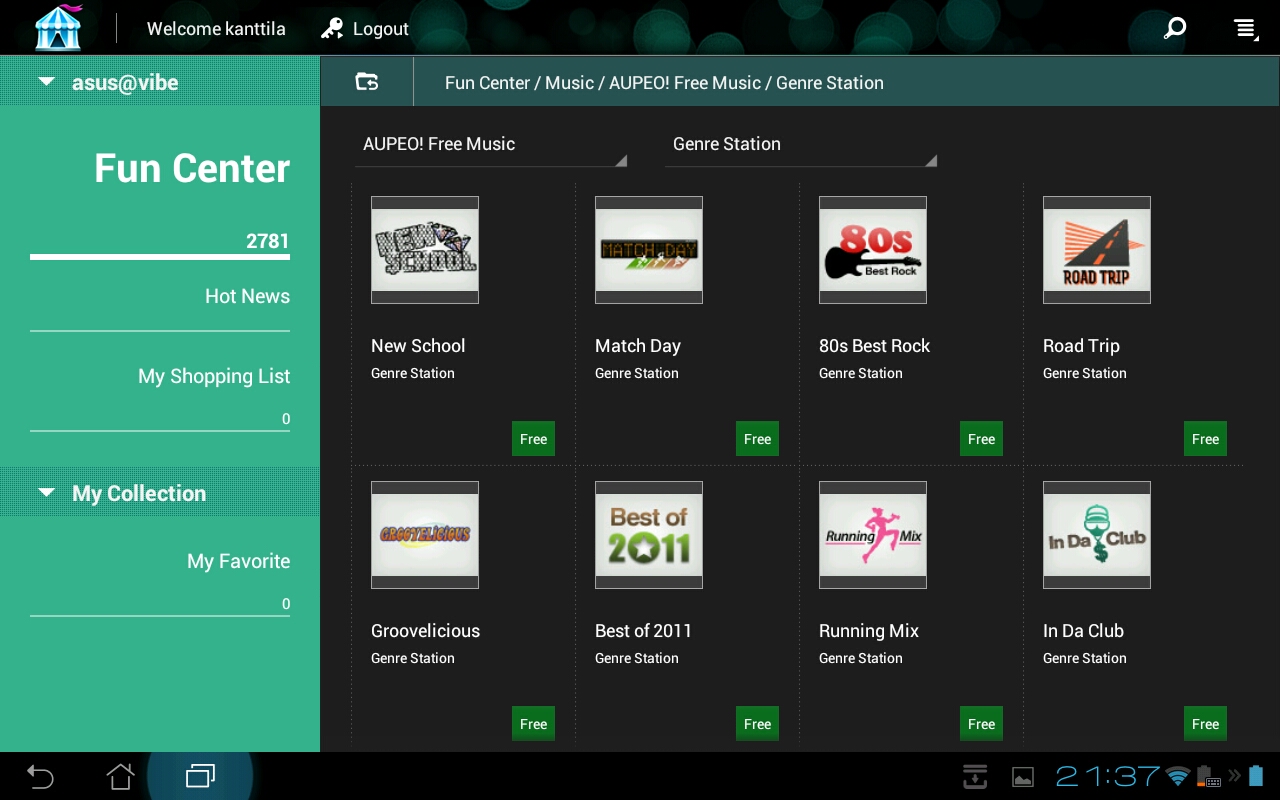Click the Free button for Match Day
The image size is (1280, 800).
pyautogui.click(x=758, y=439)
